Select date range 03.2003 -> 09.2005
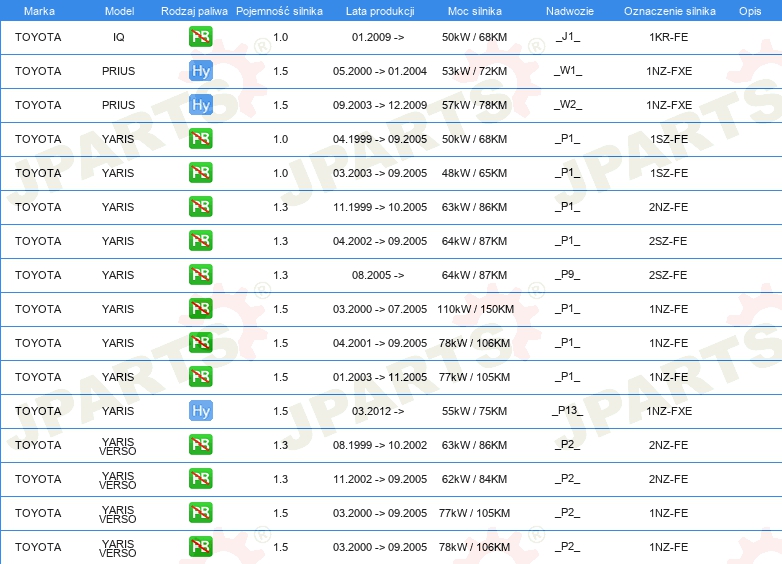Image resolution: width=782 pixels, height=564 pixels. tap(380, 173)
